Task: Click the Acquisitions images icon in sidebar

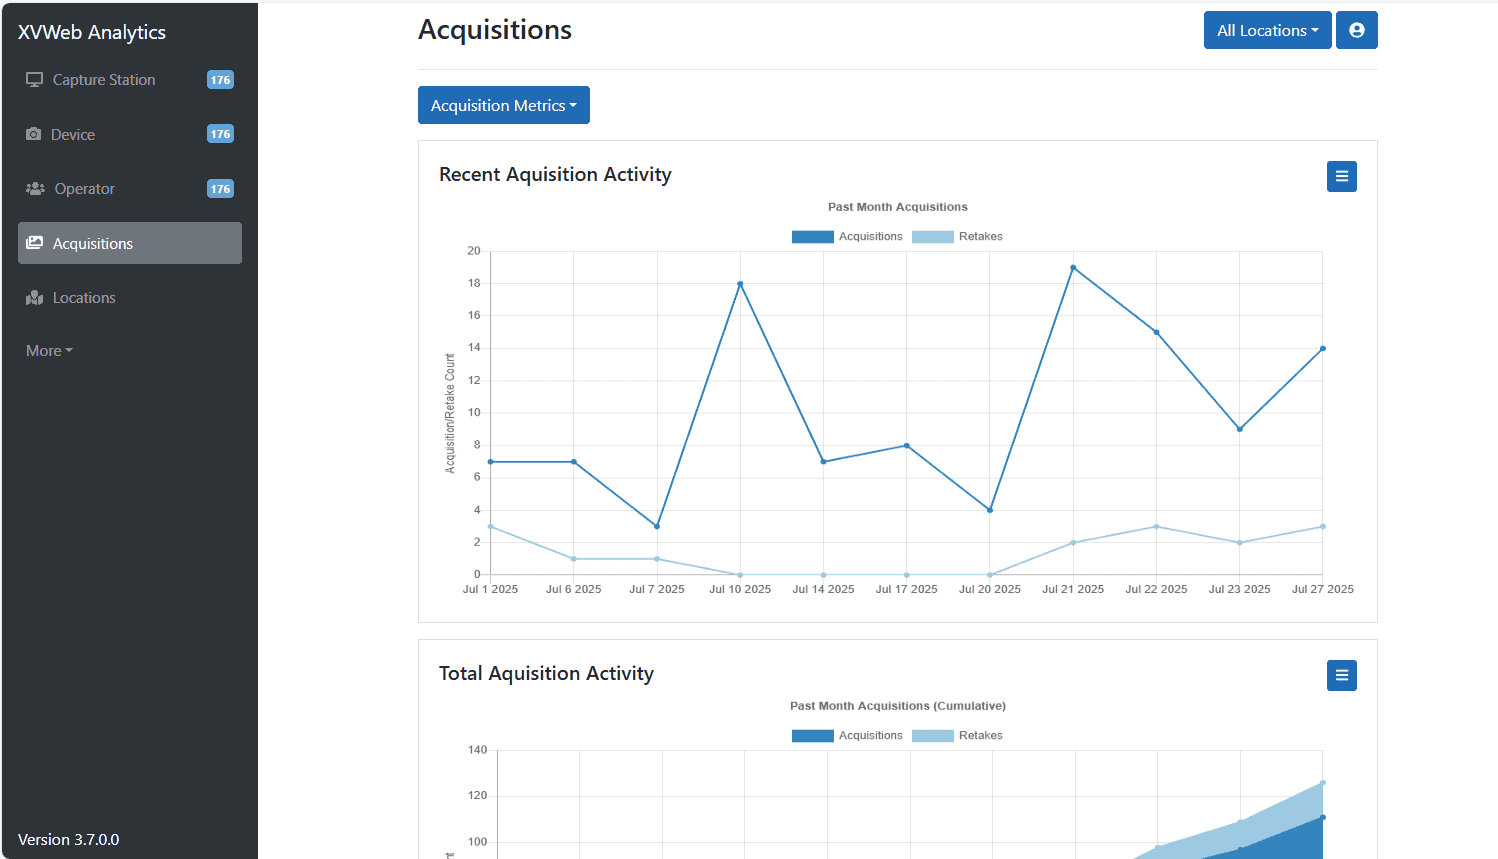Action: [x=35, y=243]
